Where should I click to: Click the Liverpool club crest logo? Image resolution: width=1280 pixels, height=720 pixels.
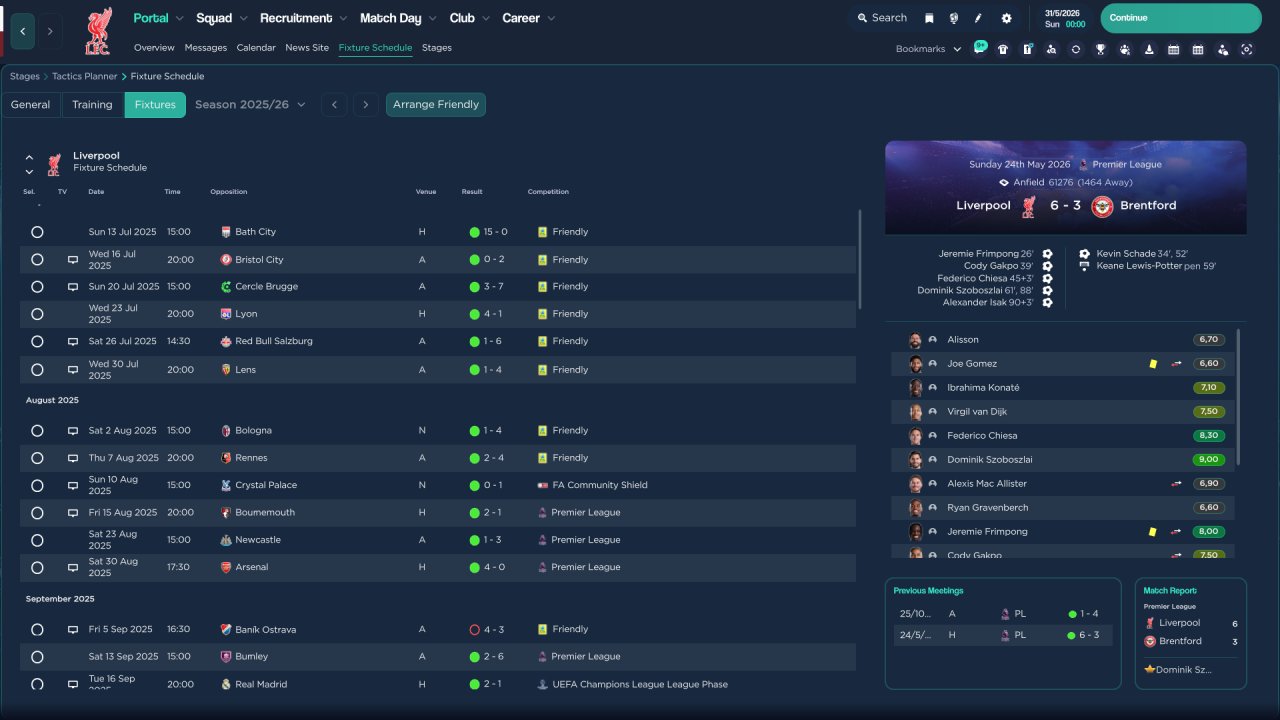(98, 31)
